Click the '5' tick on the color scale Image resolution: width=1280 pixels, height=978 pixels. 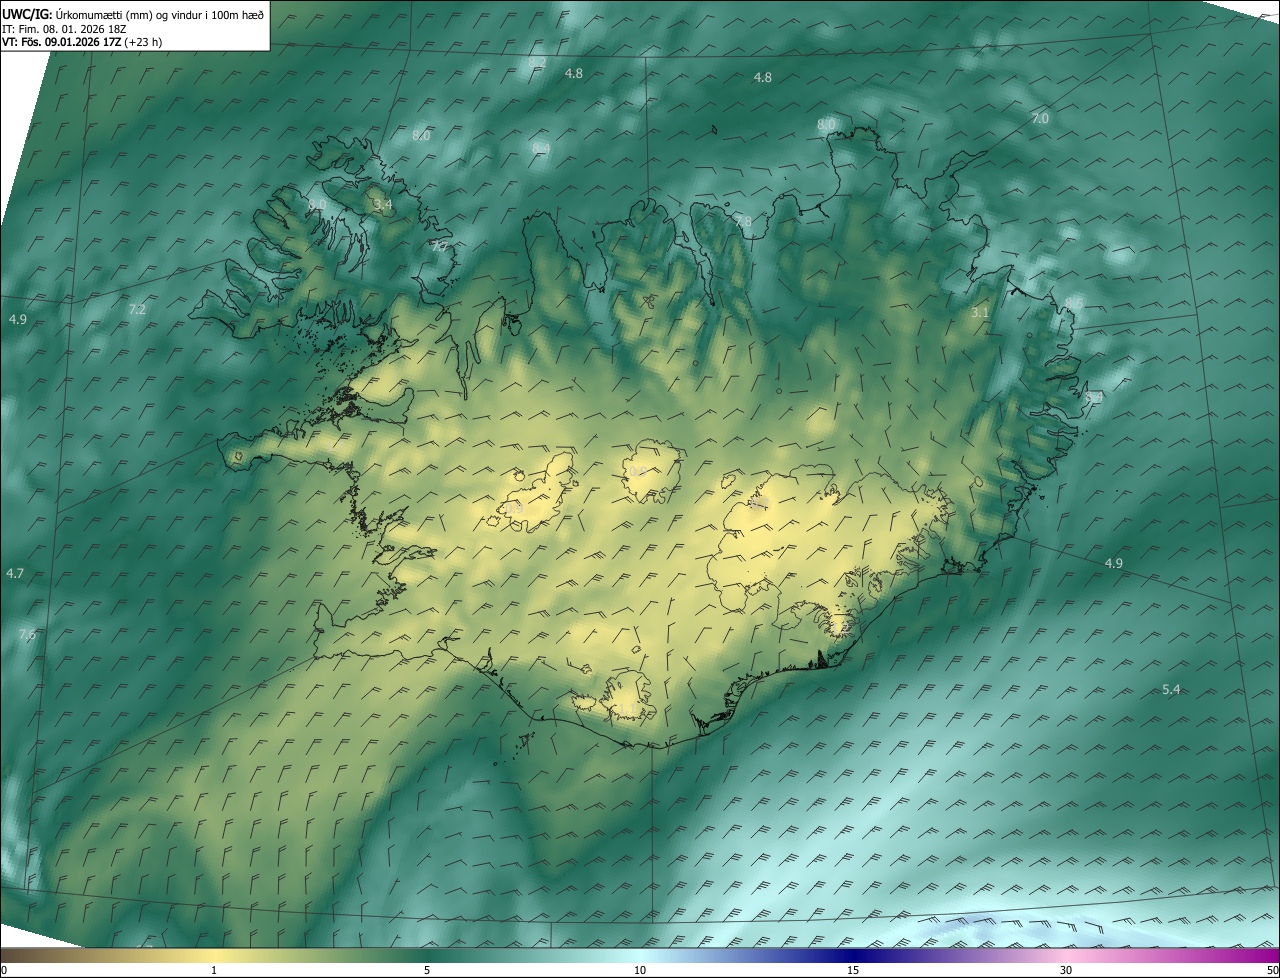coord(427,970)
